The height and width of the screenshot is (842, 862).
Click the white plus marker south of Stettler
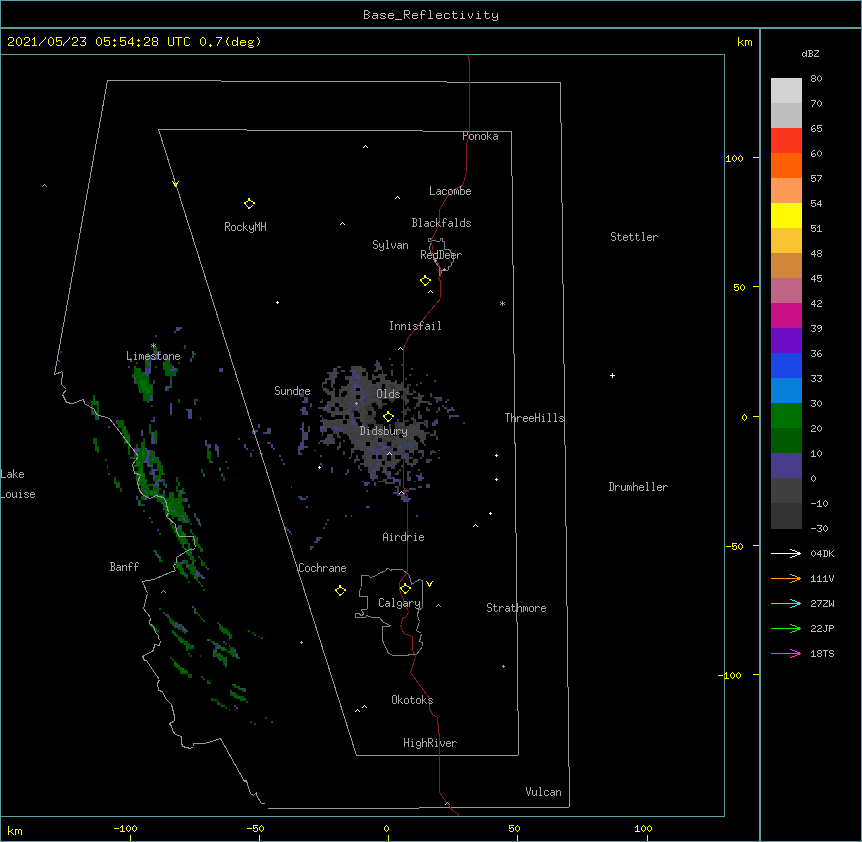pos(612,375)
